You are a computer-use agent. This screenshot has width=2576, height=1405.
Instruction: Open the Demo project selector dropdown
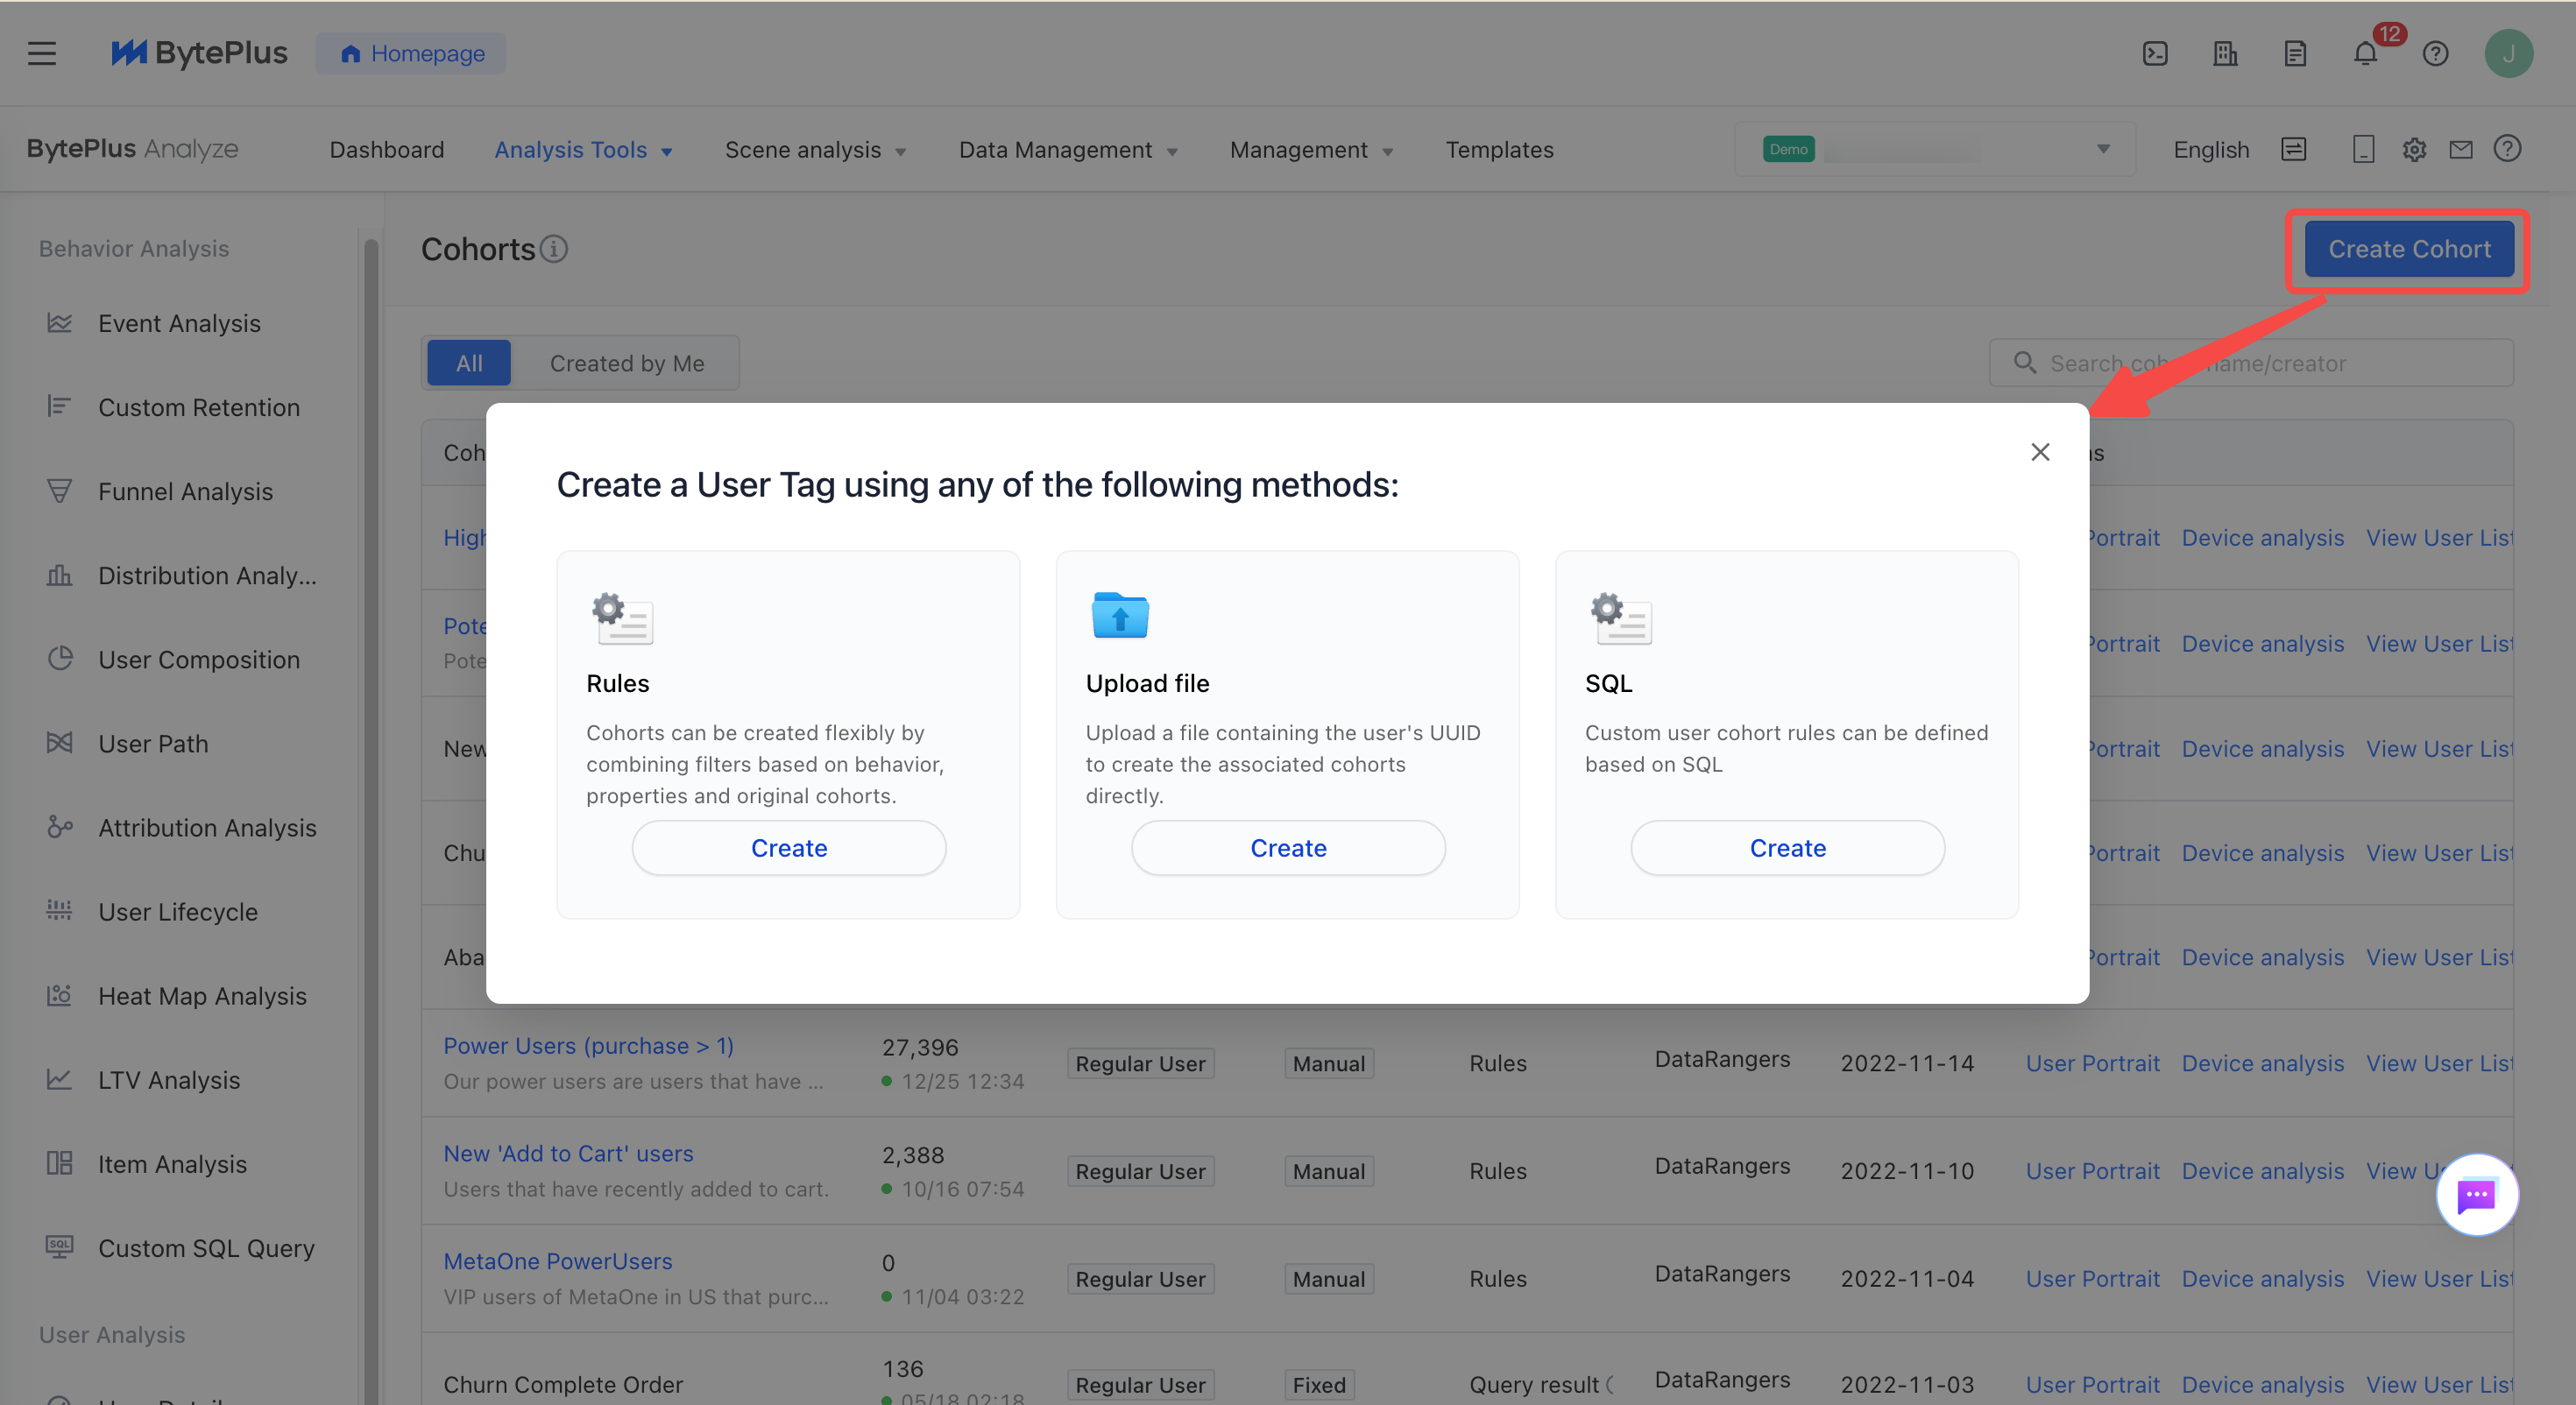point(1935,150)
